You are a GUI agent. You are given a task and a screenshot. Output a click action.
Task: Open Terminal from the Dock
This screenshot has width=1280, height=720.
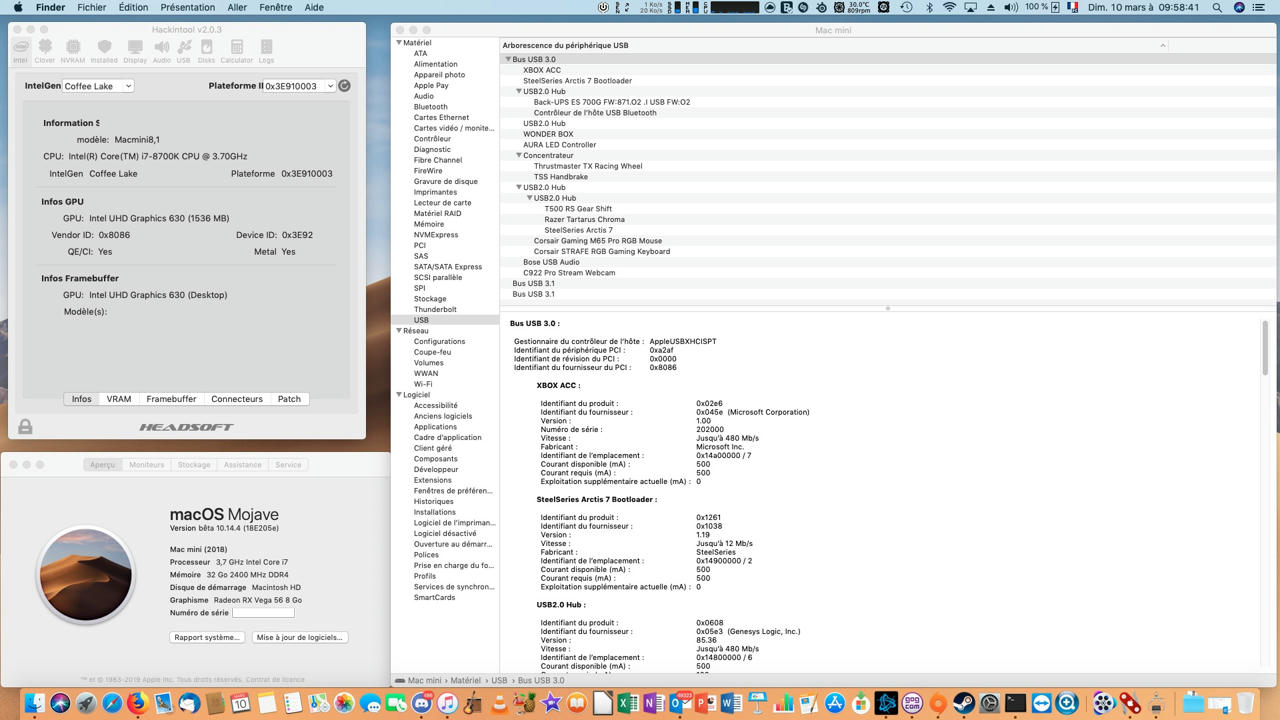[1016, 704]
